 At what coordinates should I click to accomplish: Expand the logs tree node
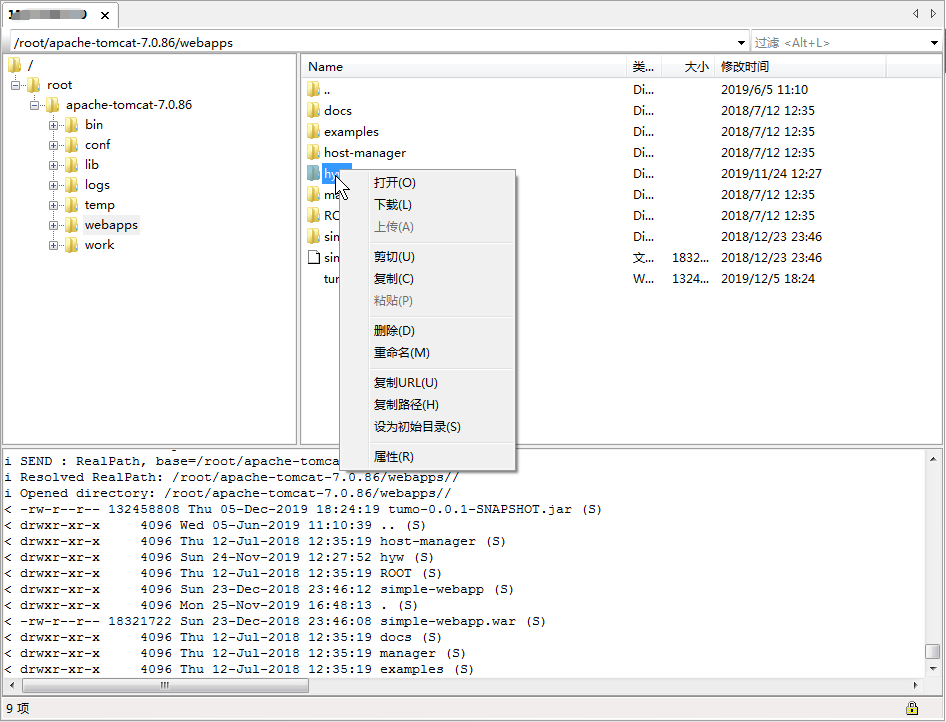click(53, 185)
